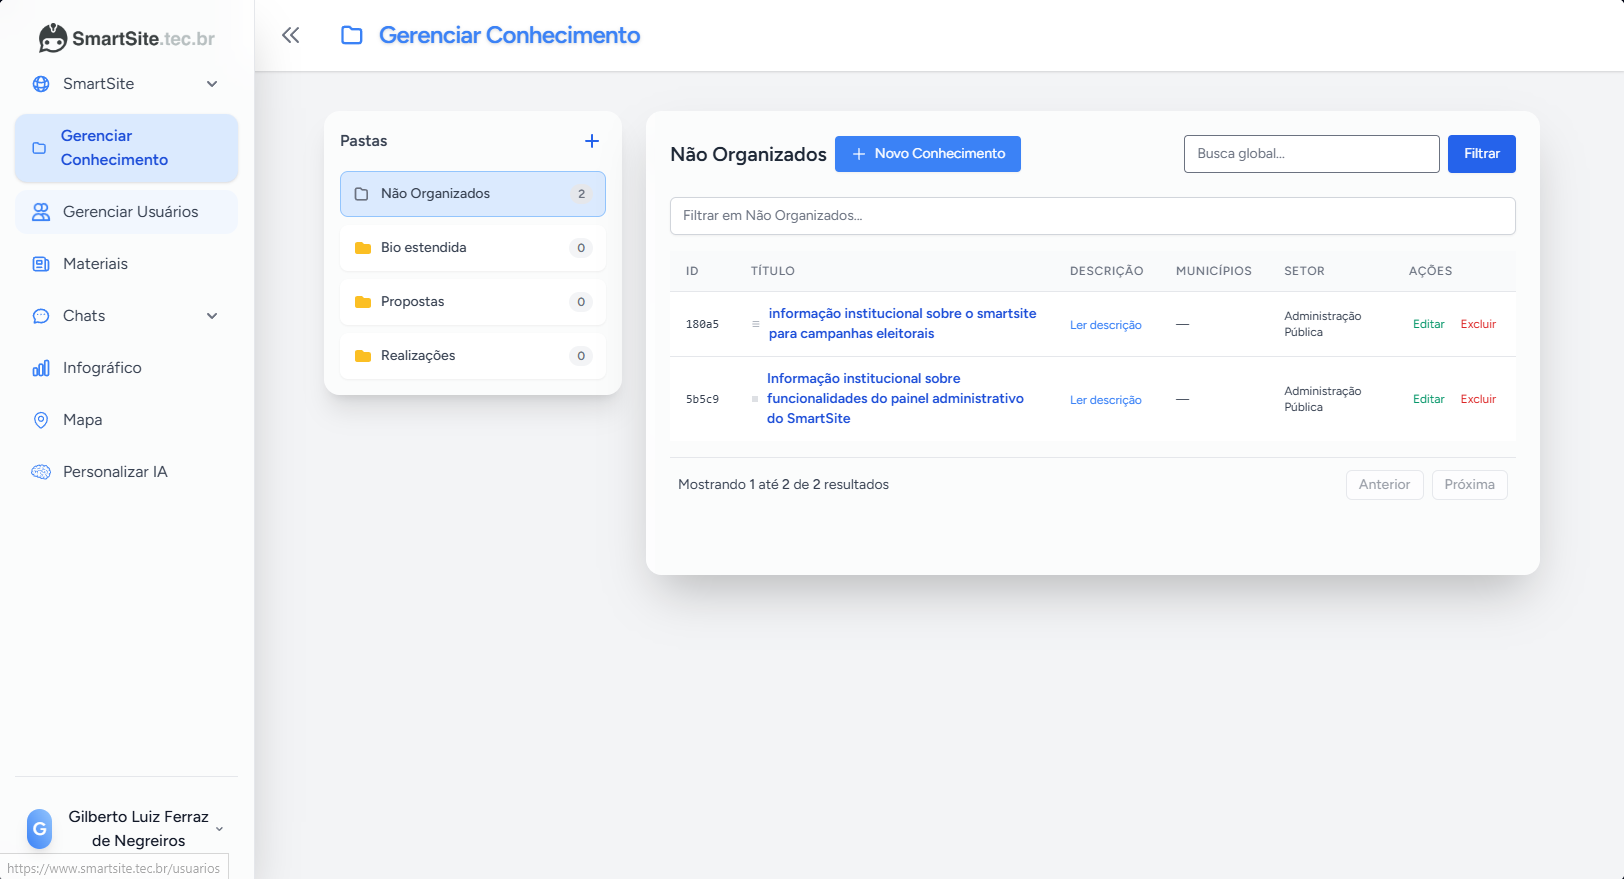Focus the Busca global search field
Viewport: 1624px width, 879px height.
click(x=1312, y=154)
